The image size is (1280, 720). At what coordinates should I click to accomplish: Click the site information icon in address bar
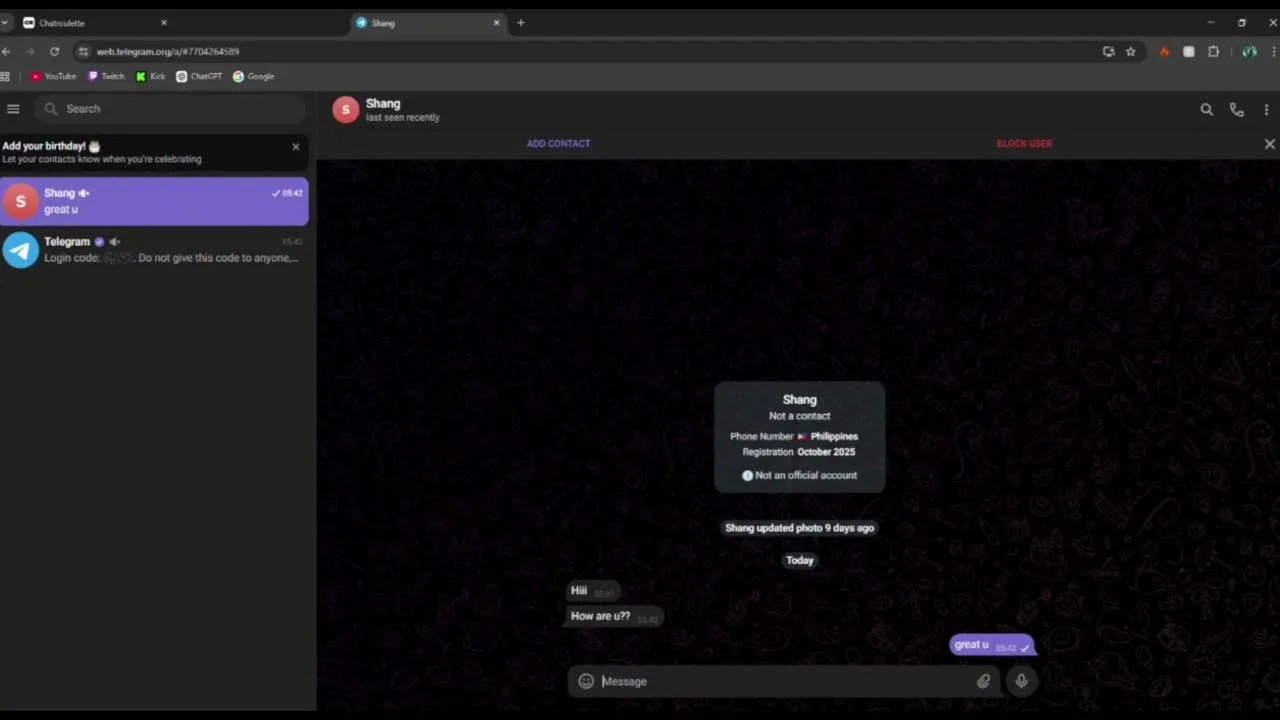coord(83,51)
